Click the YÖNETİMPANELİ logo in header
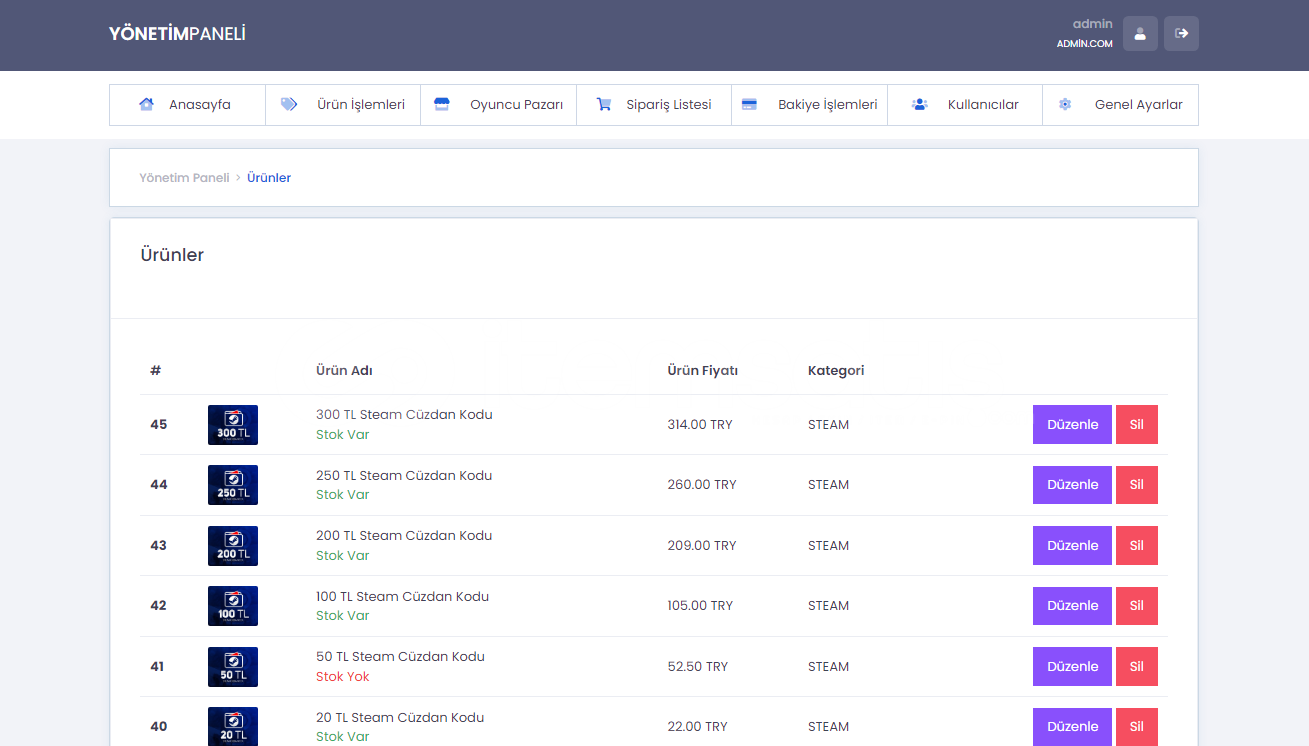This screenshot has height=746, width=1309. click(x=177, y=34)
